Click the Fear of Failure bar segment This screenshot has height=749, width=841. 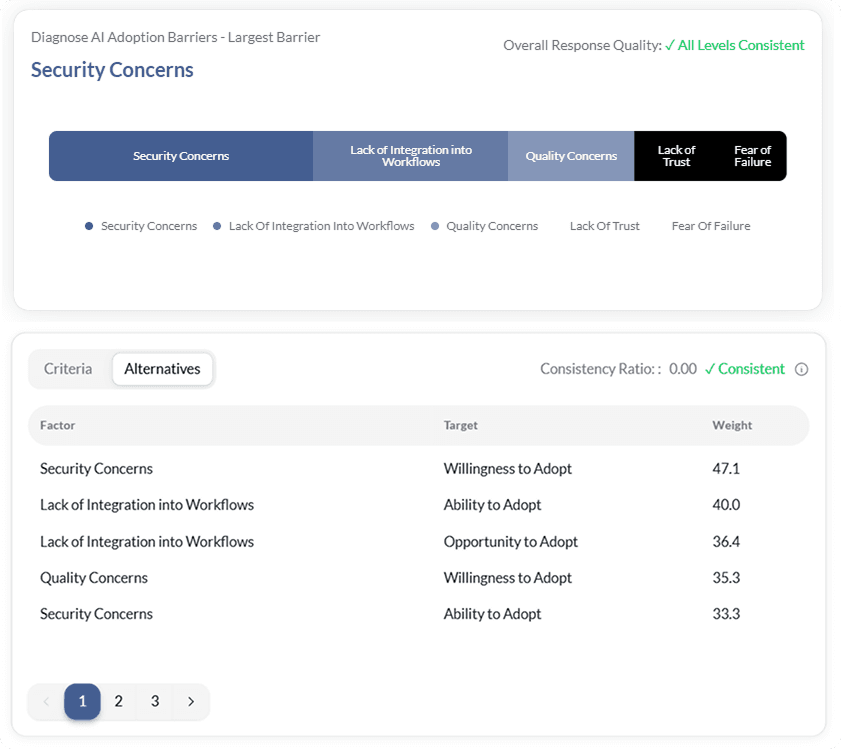click(x=752, y=156)
